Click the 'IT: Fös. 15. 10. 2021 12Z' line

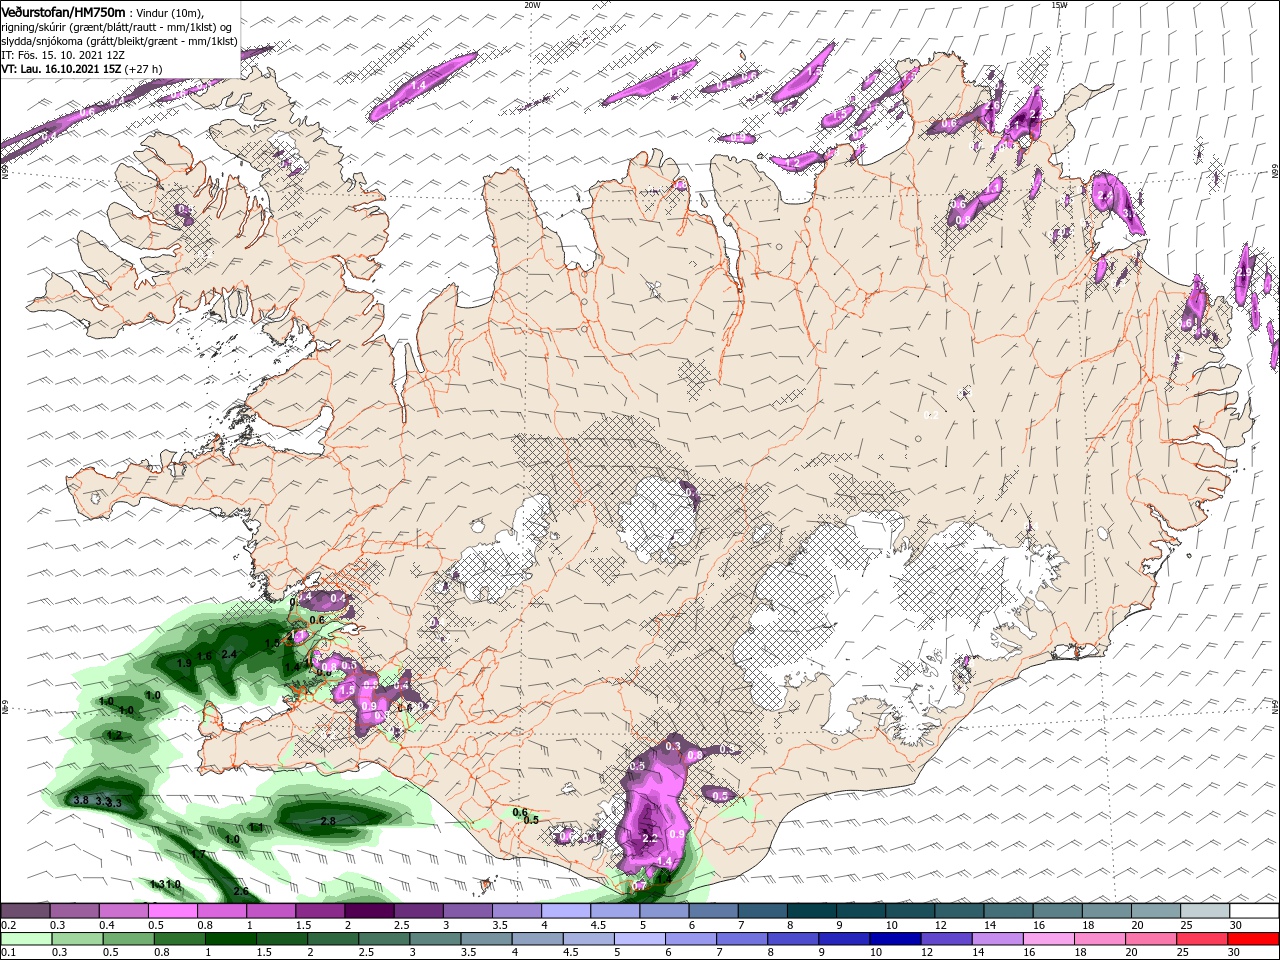pos(63,55)
